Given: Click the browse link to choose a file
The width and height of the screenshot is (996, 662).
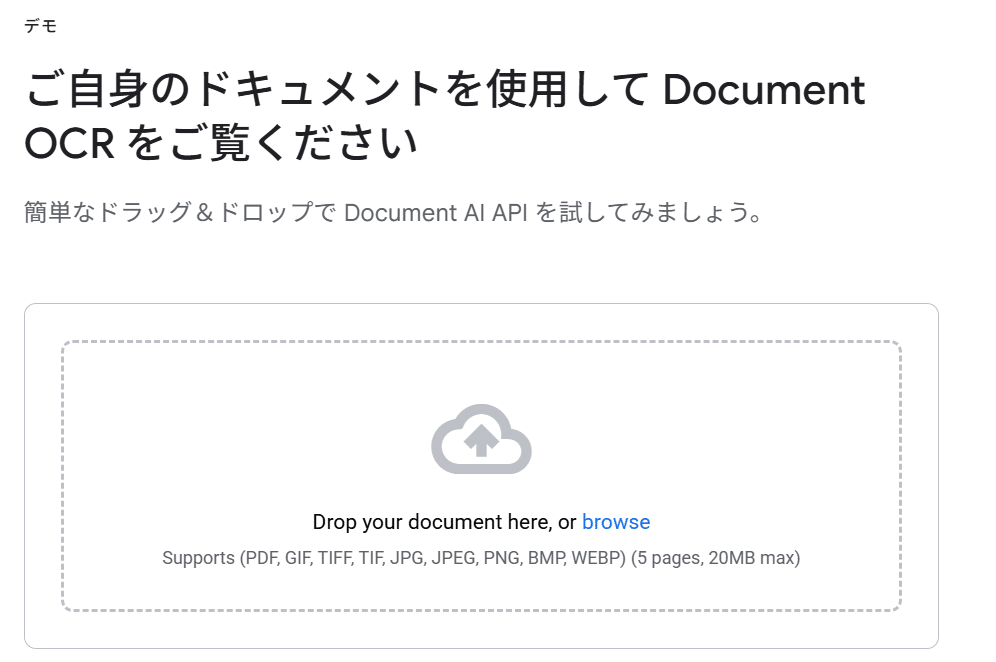Looking at the screenshot, I should (x=616, y=521).
